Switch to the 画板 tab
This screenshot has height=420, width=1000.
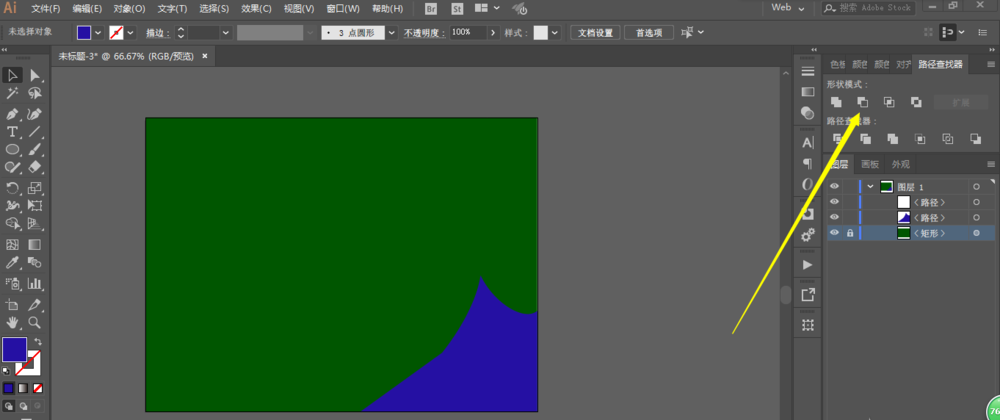click(870, 164)
